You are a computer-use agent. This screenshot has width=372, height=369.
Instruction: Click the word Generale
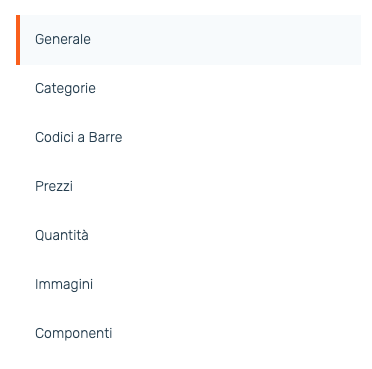(x=63, y=39)
